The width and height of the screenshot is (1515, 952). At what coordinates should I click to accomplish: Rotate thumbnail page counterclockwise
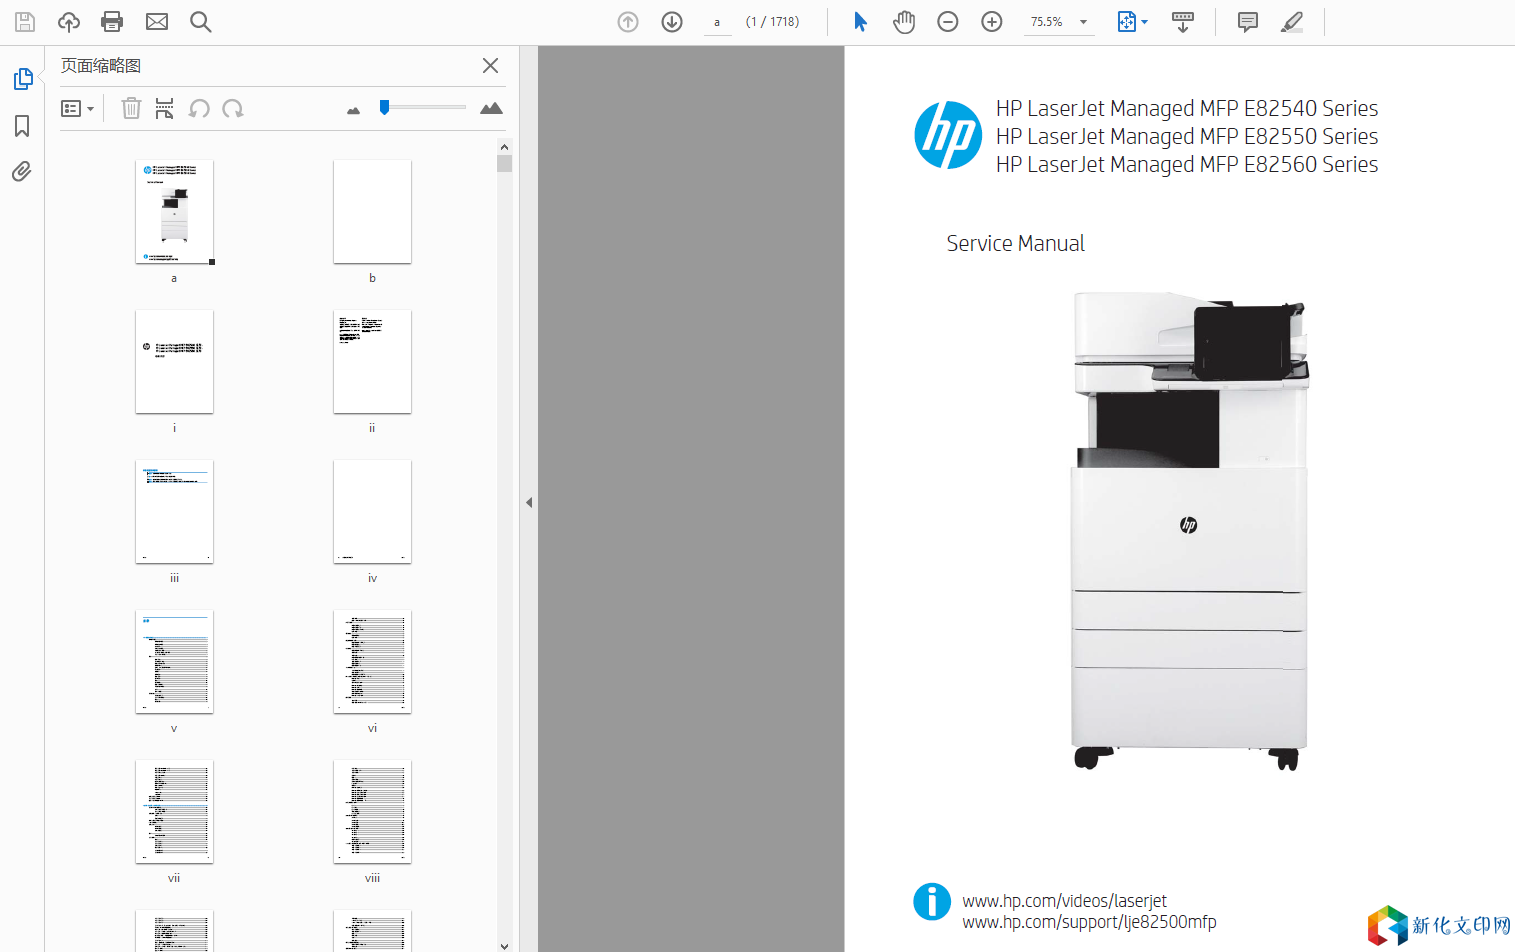199,109
